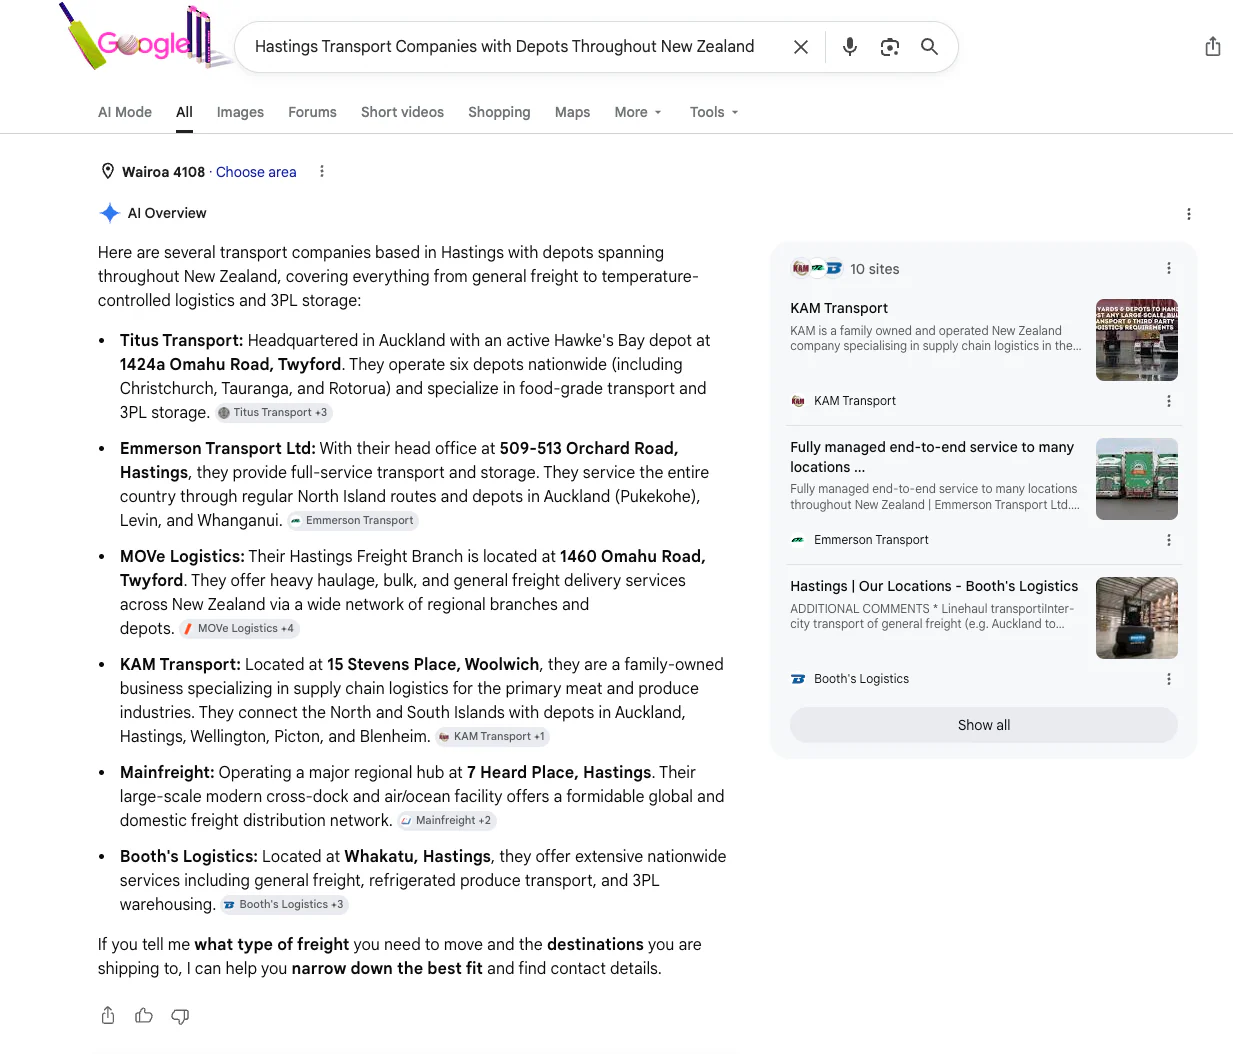Open Booth's Logistics +3 source chip
Image resolution: width=1233 pixels, height=1054 pixels.
[284, 904]
